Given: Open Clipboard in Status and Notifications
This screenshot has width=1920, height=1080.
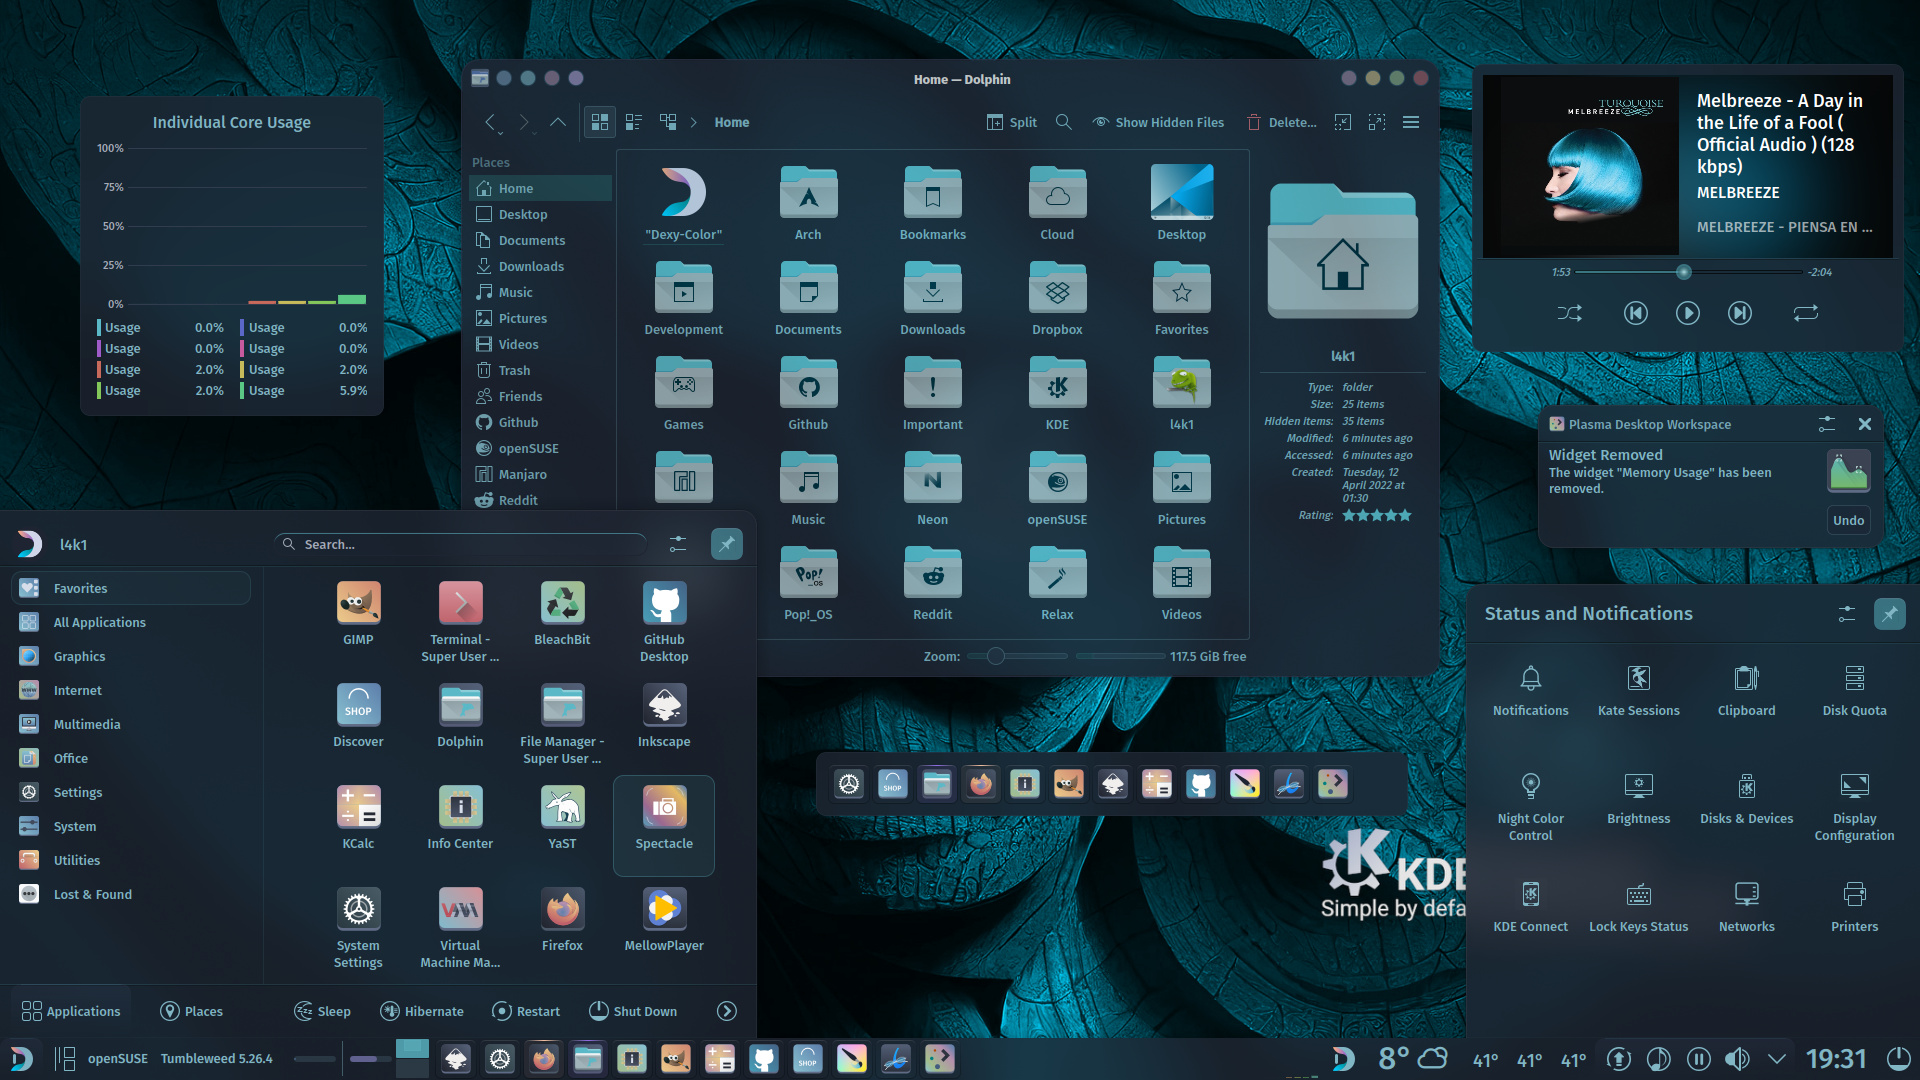Looking at the screenshot, I should [x=1746, y=690].
